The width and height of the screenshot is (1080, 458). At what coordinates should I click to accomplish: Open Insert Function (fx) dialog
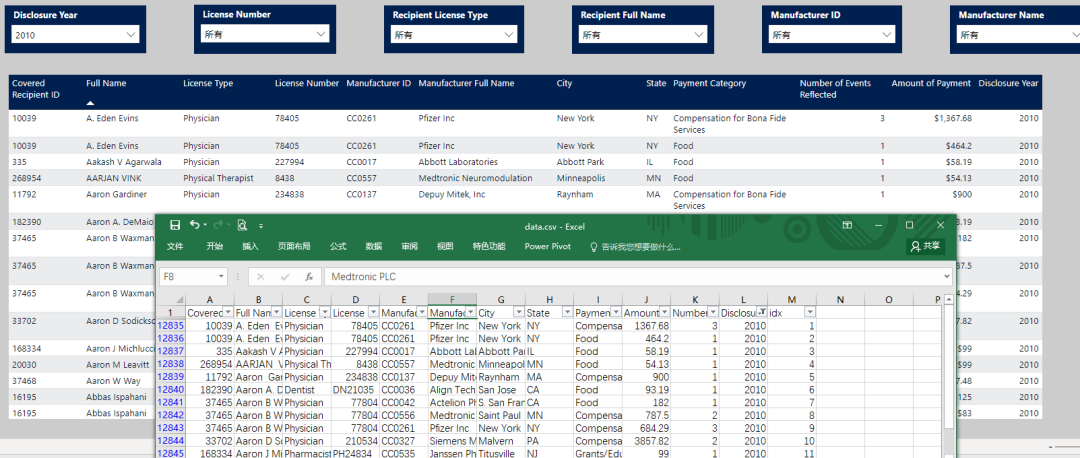(x=309, y=277)
